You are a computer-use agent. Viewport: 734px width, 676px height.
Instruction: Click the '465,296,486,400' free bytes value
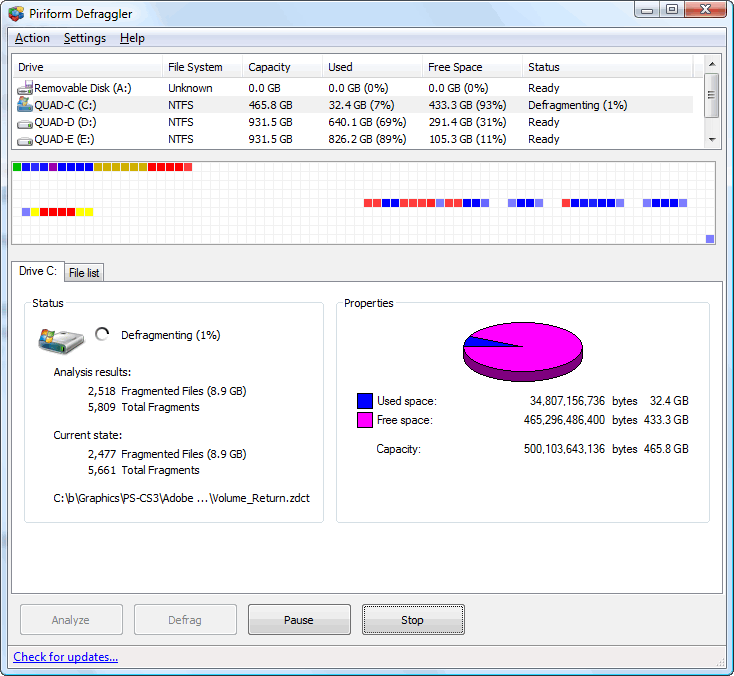(x=564, y=419)
